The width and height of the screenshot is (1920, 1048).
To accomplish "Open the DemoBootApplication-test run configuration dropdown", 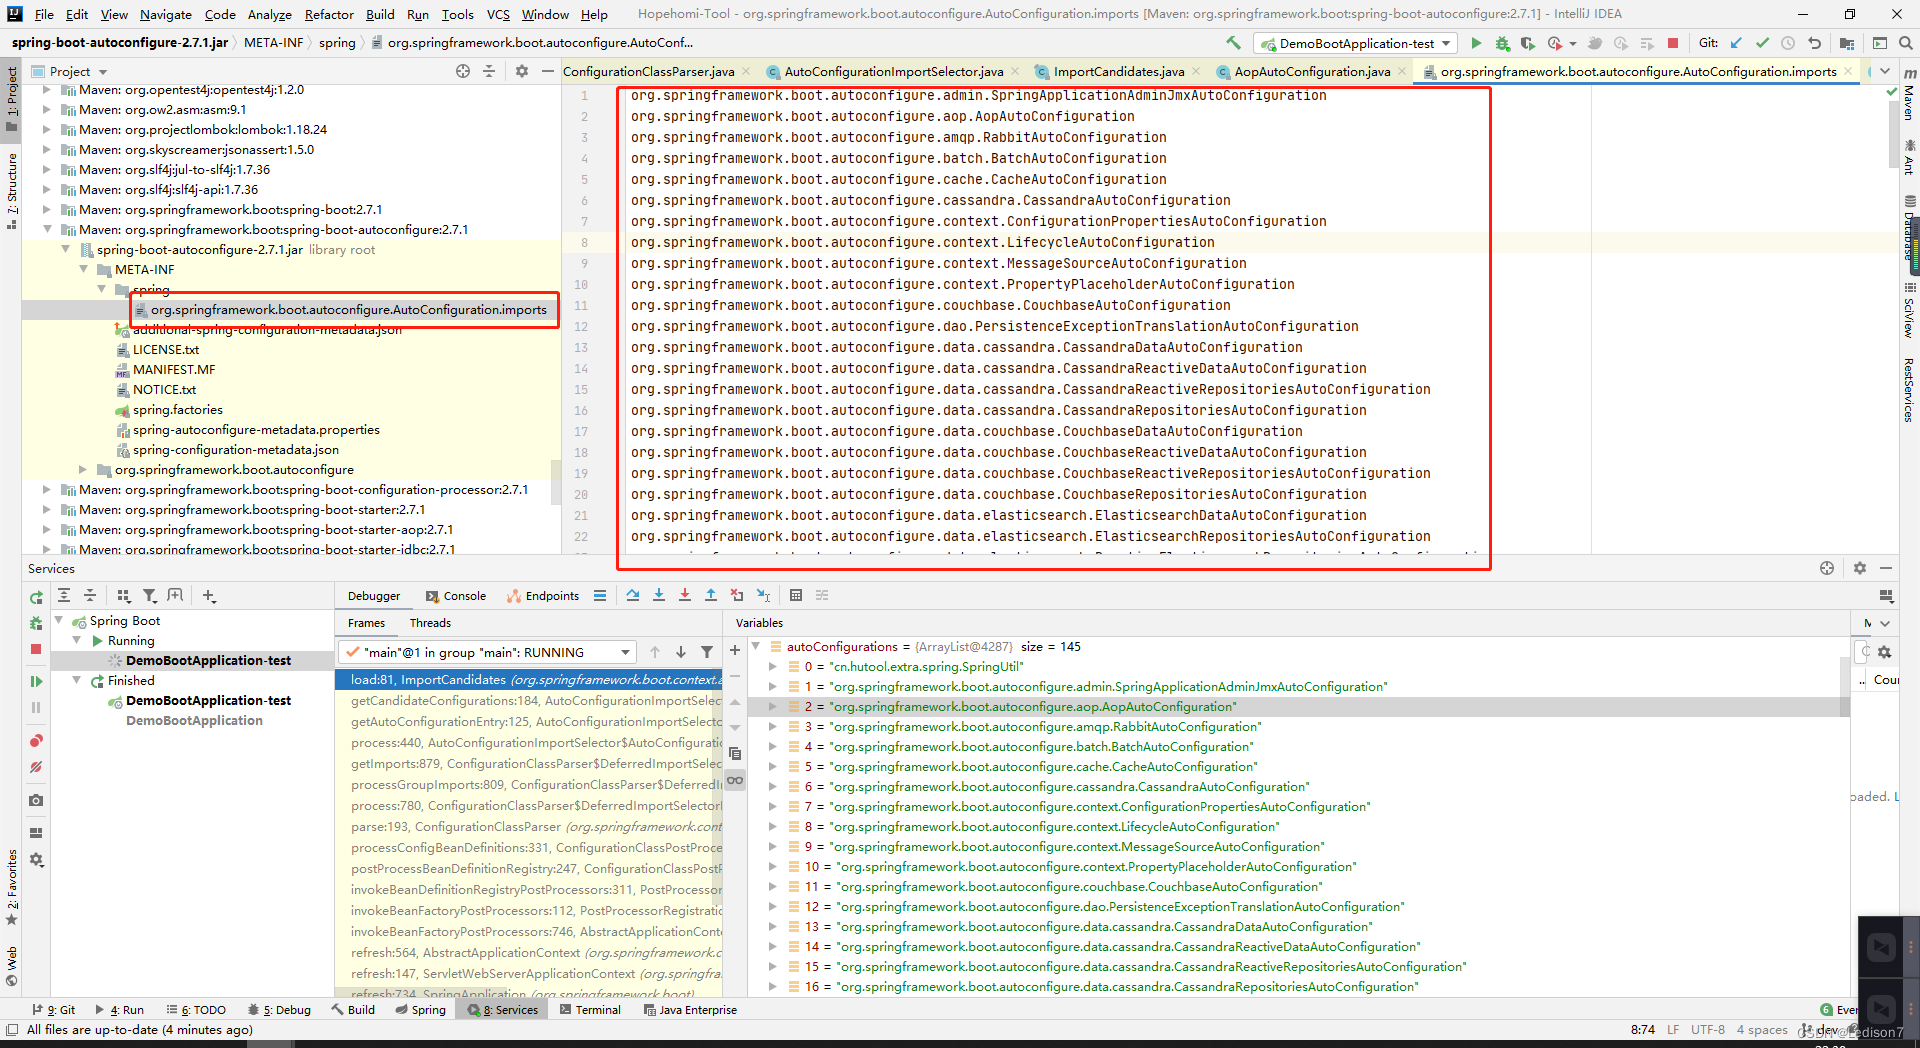I will coord(1356,43).
